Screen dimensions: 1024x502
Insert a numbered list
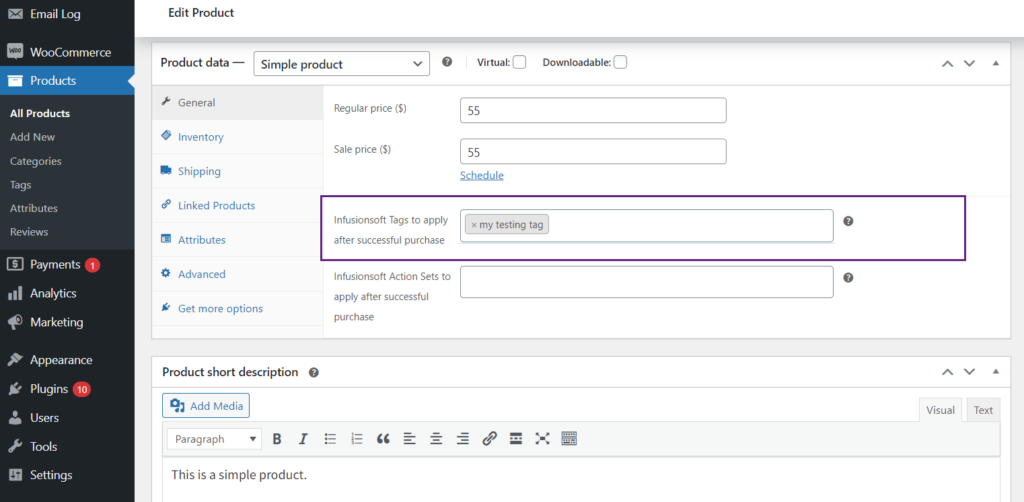[x=357, y=439]
